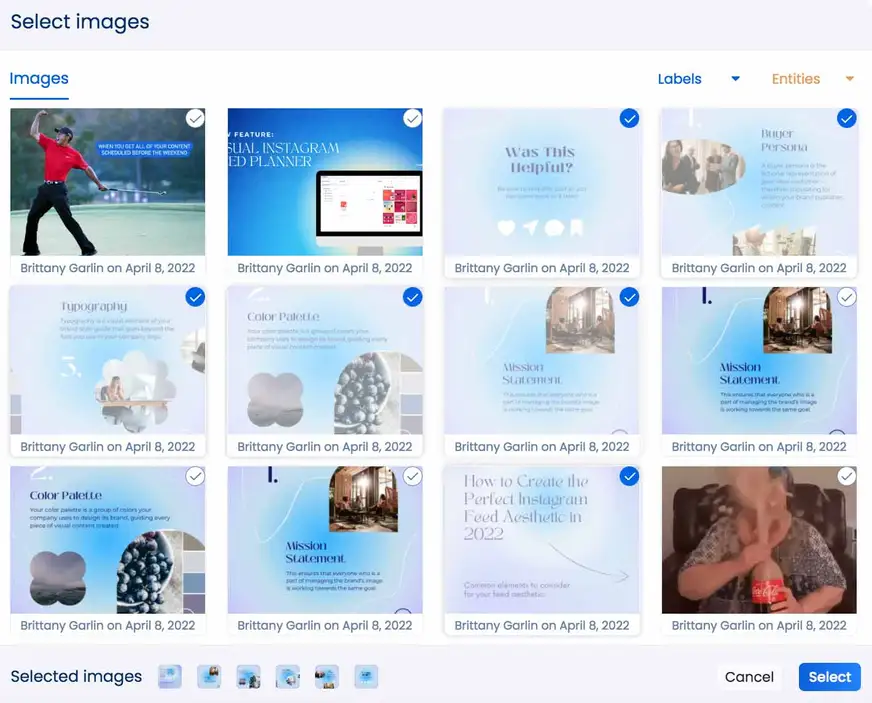Deselect the selected Color Palette image

tap(412, 297)
